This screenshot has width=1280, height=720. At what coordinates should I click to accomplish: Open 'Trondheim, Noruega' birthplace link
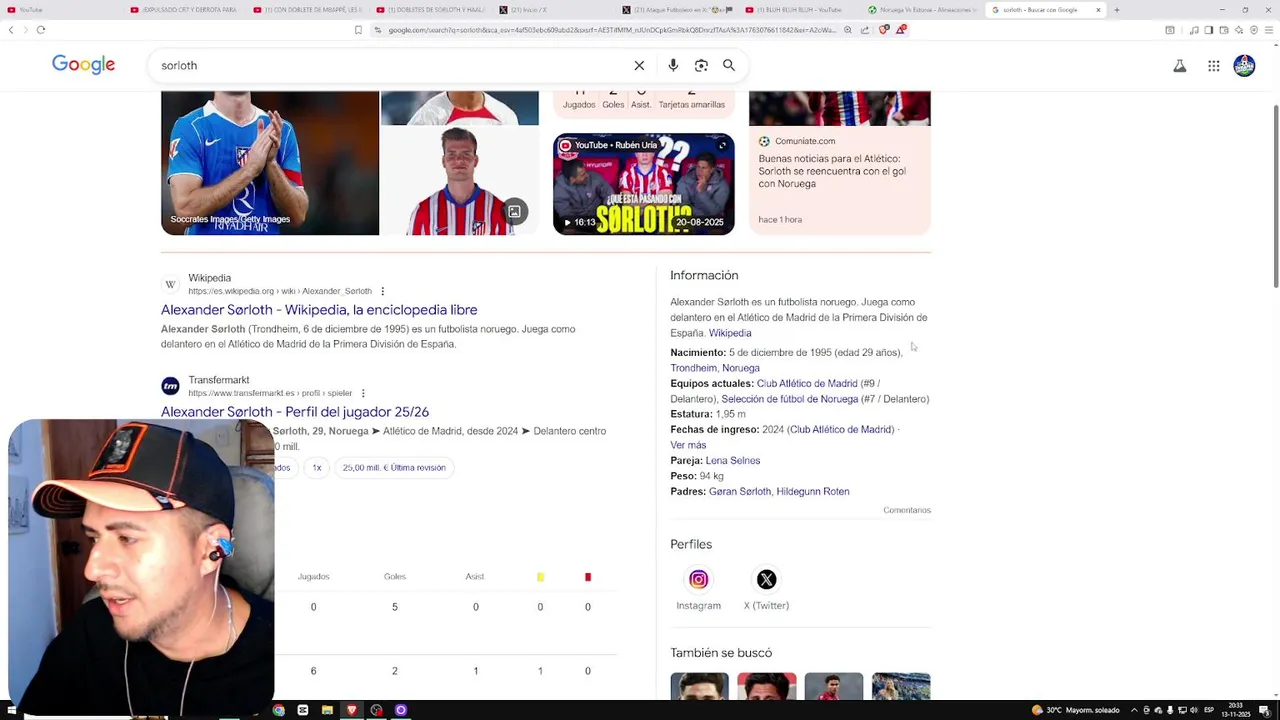(x=715, y=368)
